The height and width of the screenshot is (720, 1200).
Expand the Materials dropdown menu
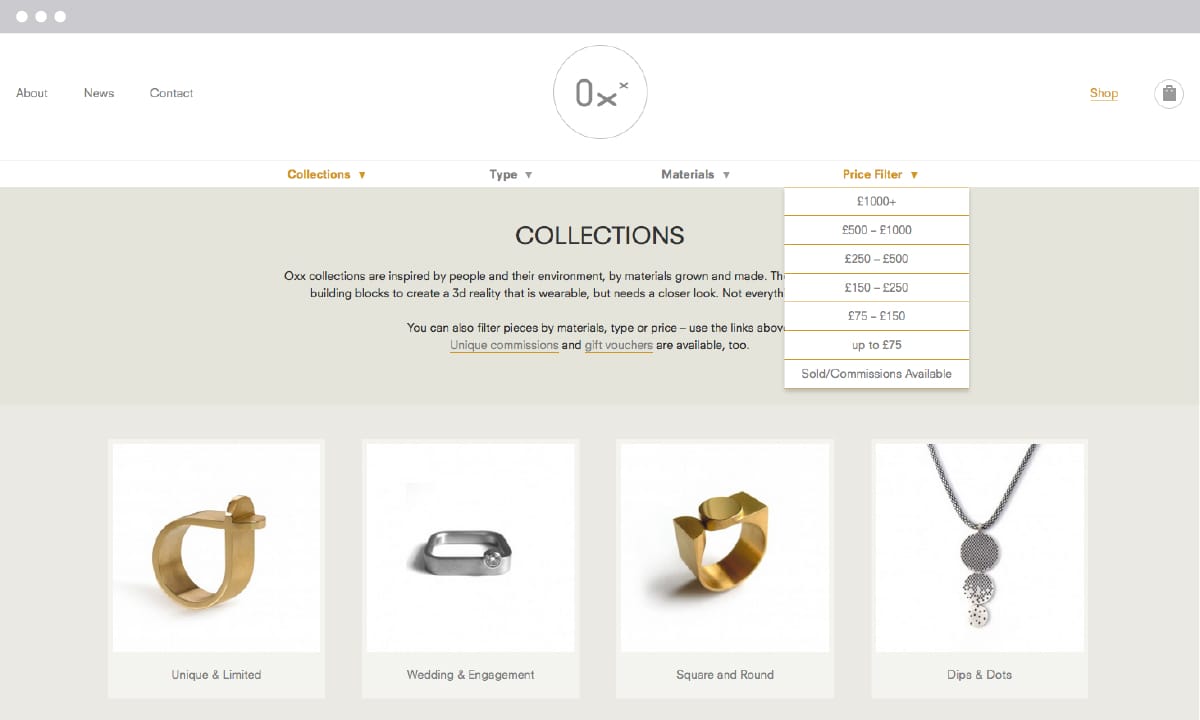tap(695, 174)
